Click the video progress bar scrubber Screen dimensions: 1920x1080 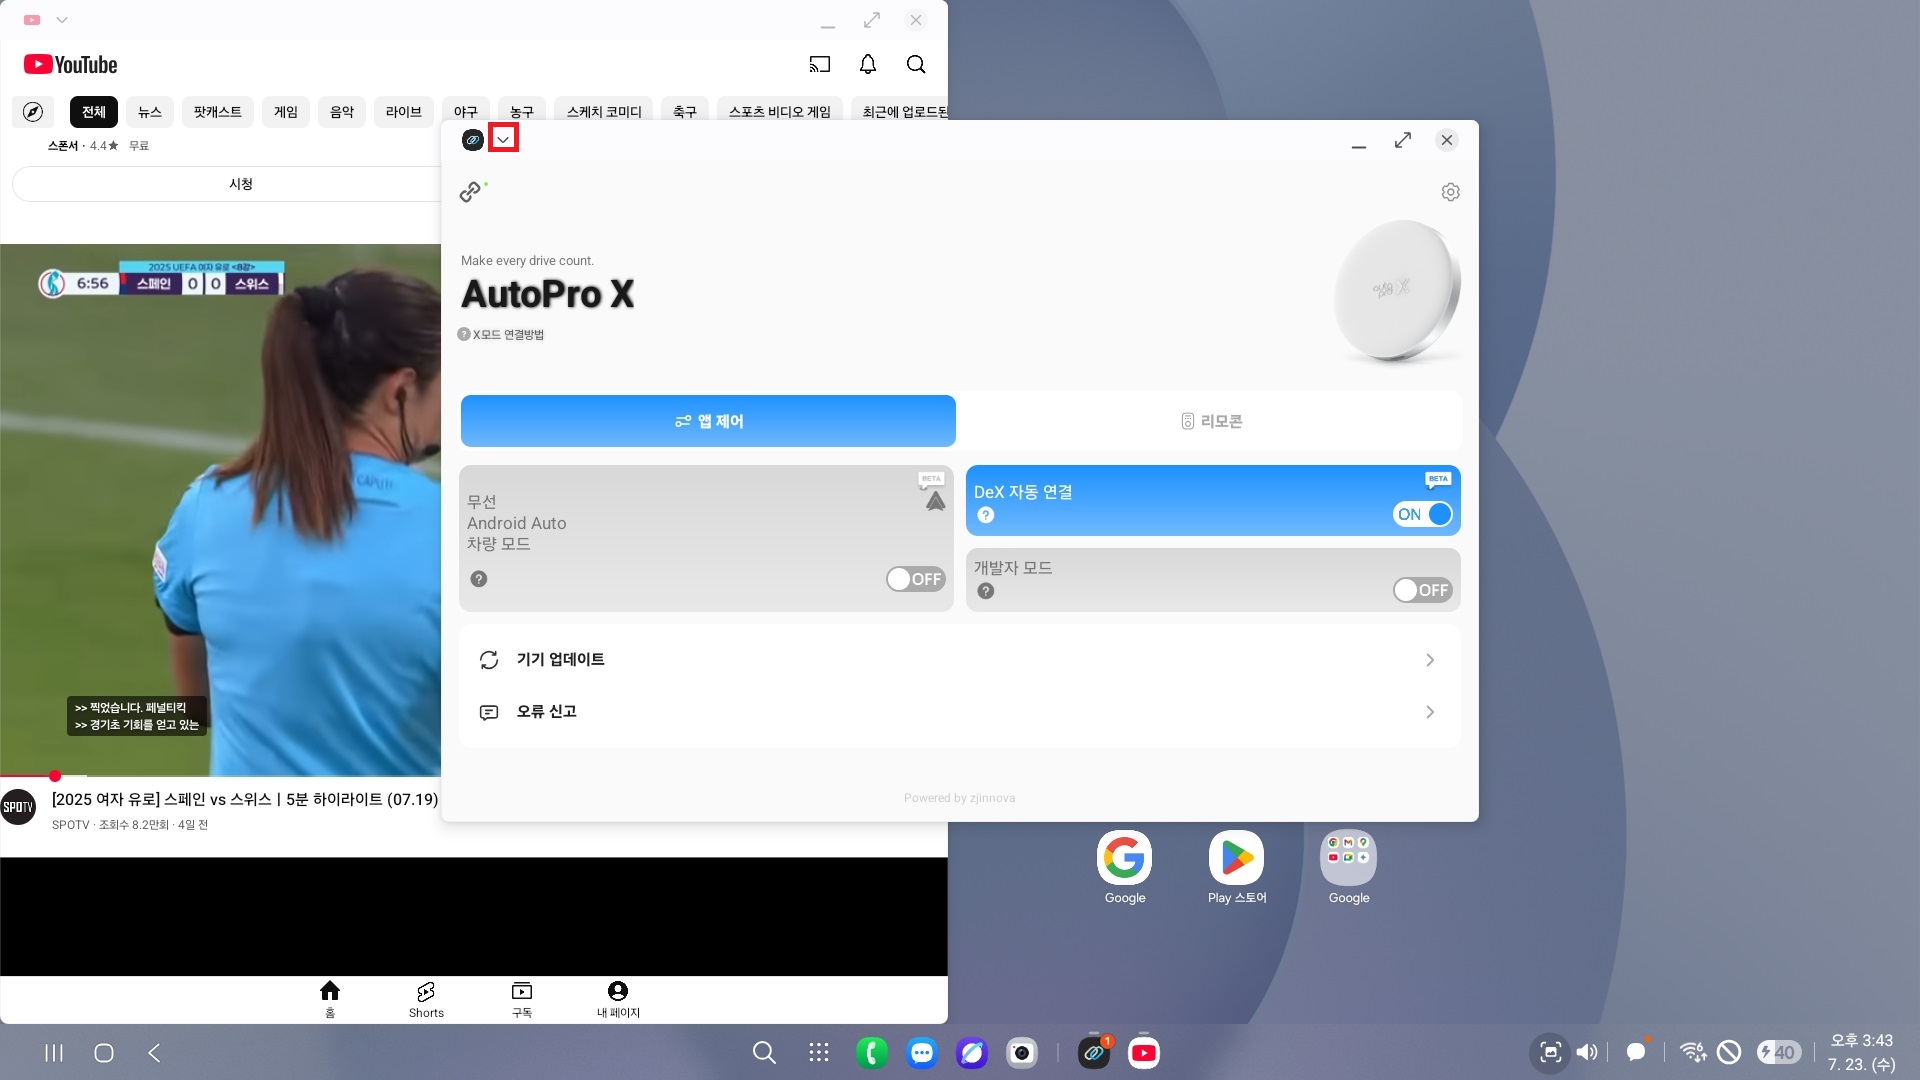click(x=55, y=776)
